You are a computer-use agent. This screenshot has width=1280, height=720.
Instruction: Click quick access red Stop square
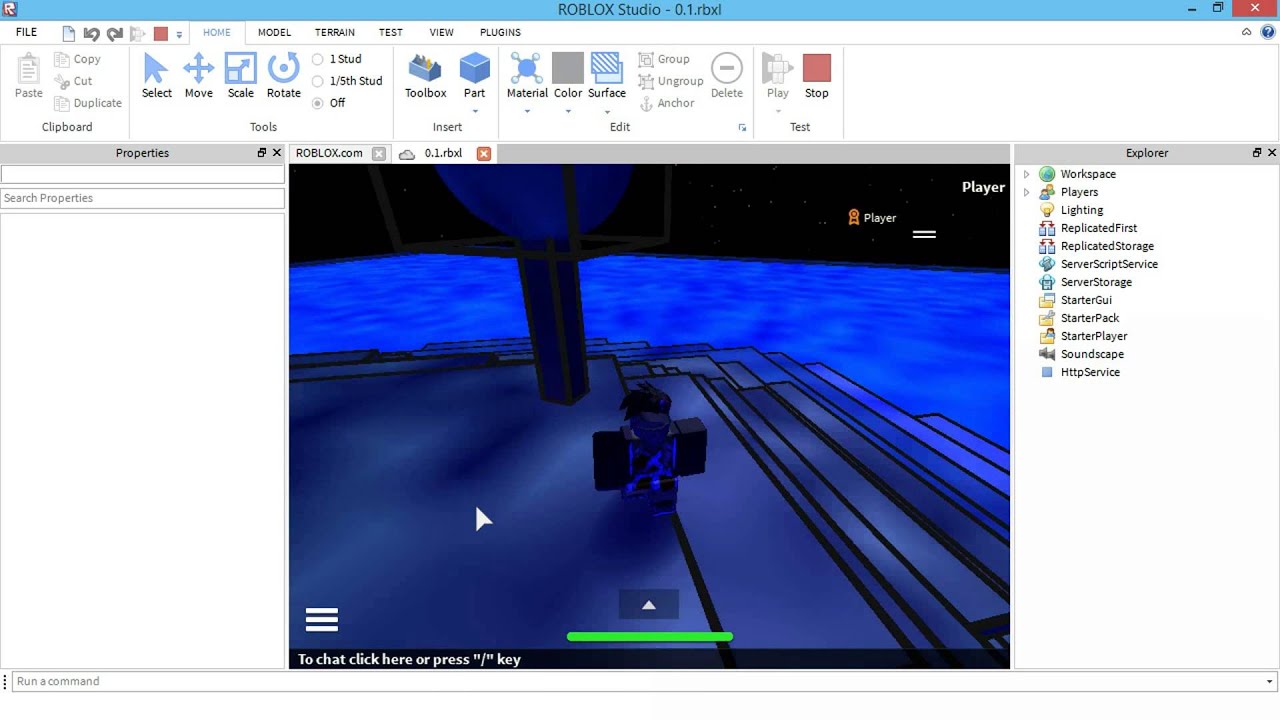click(x=160, y=33)
